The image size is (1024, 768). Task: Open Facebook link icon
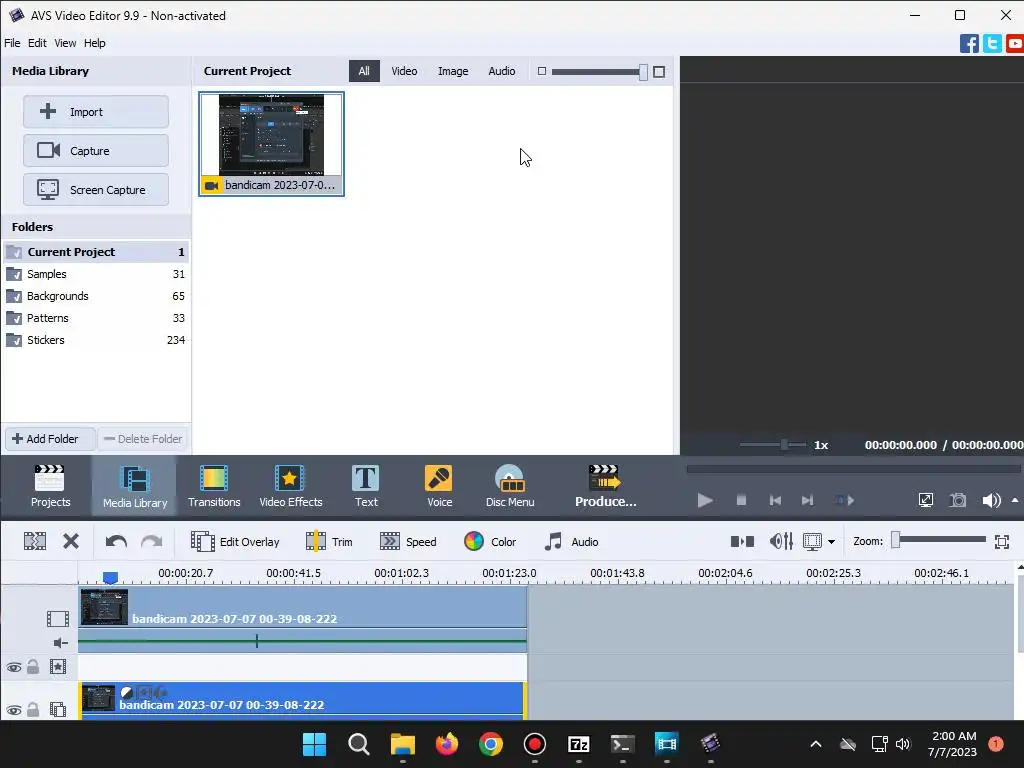pos(969,44)
